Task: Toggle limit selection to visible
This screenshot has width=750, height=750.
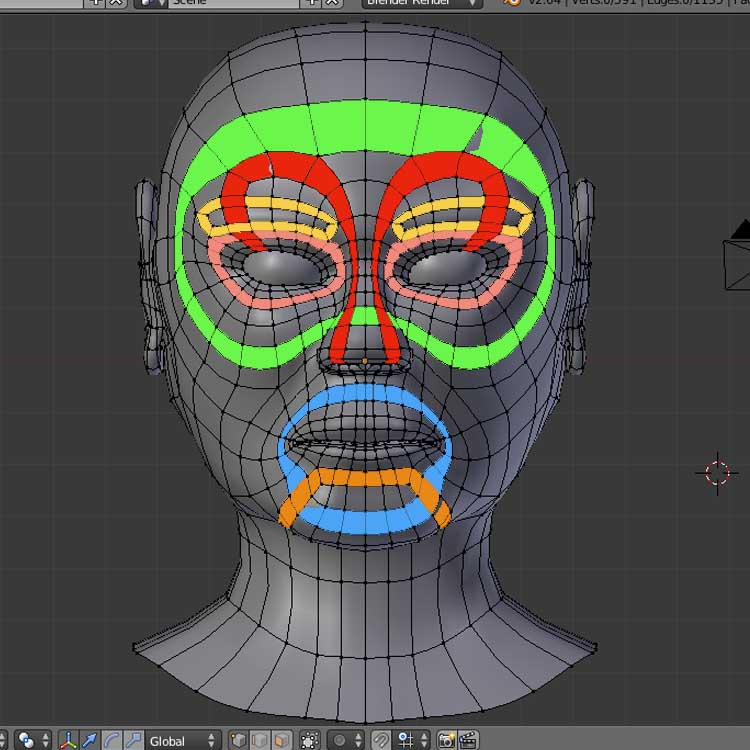Action: [309, 740]
